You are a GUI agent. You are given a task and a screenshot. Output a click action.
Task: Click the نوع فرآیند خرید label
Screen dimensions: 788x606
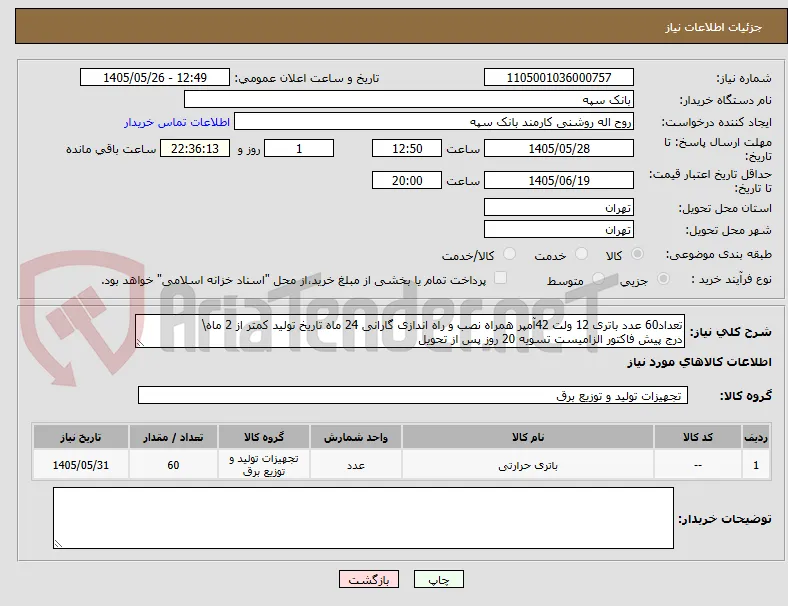(732, 279)
